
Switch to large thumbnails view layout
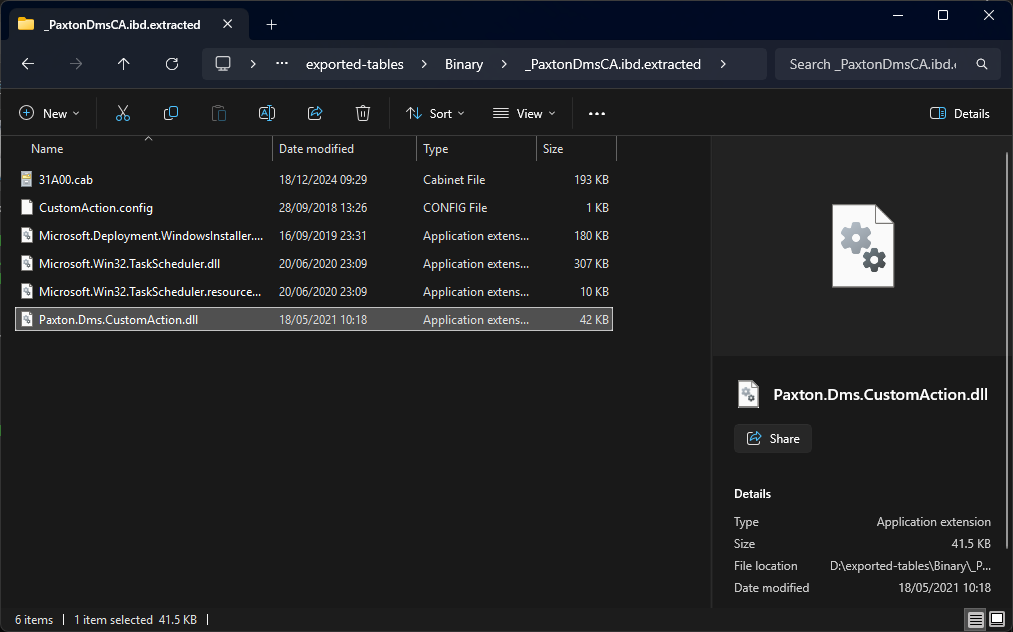click(996, 620)
